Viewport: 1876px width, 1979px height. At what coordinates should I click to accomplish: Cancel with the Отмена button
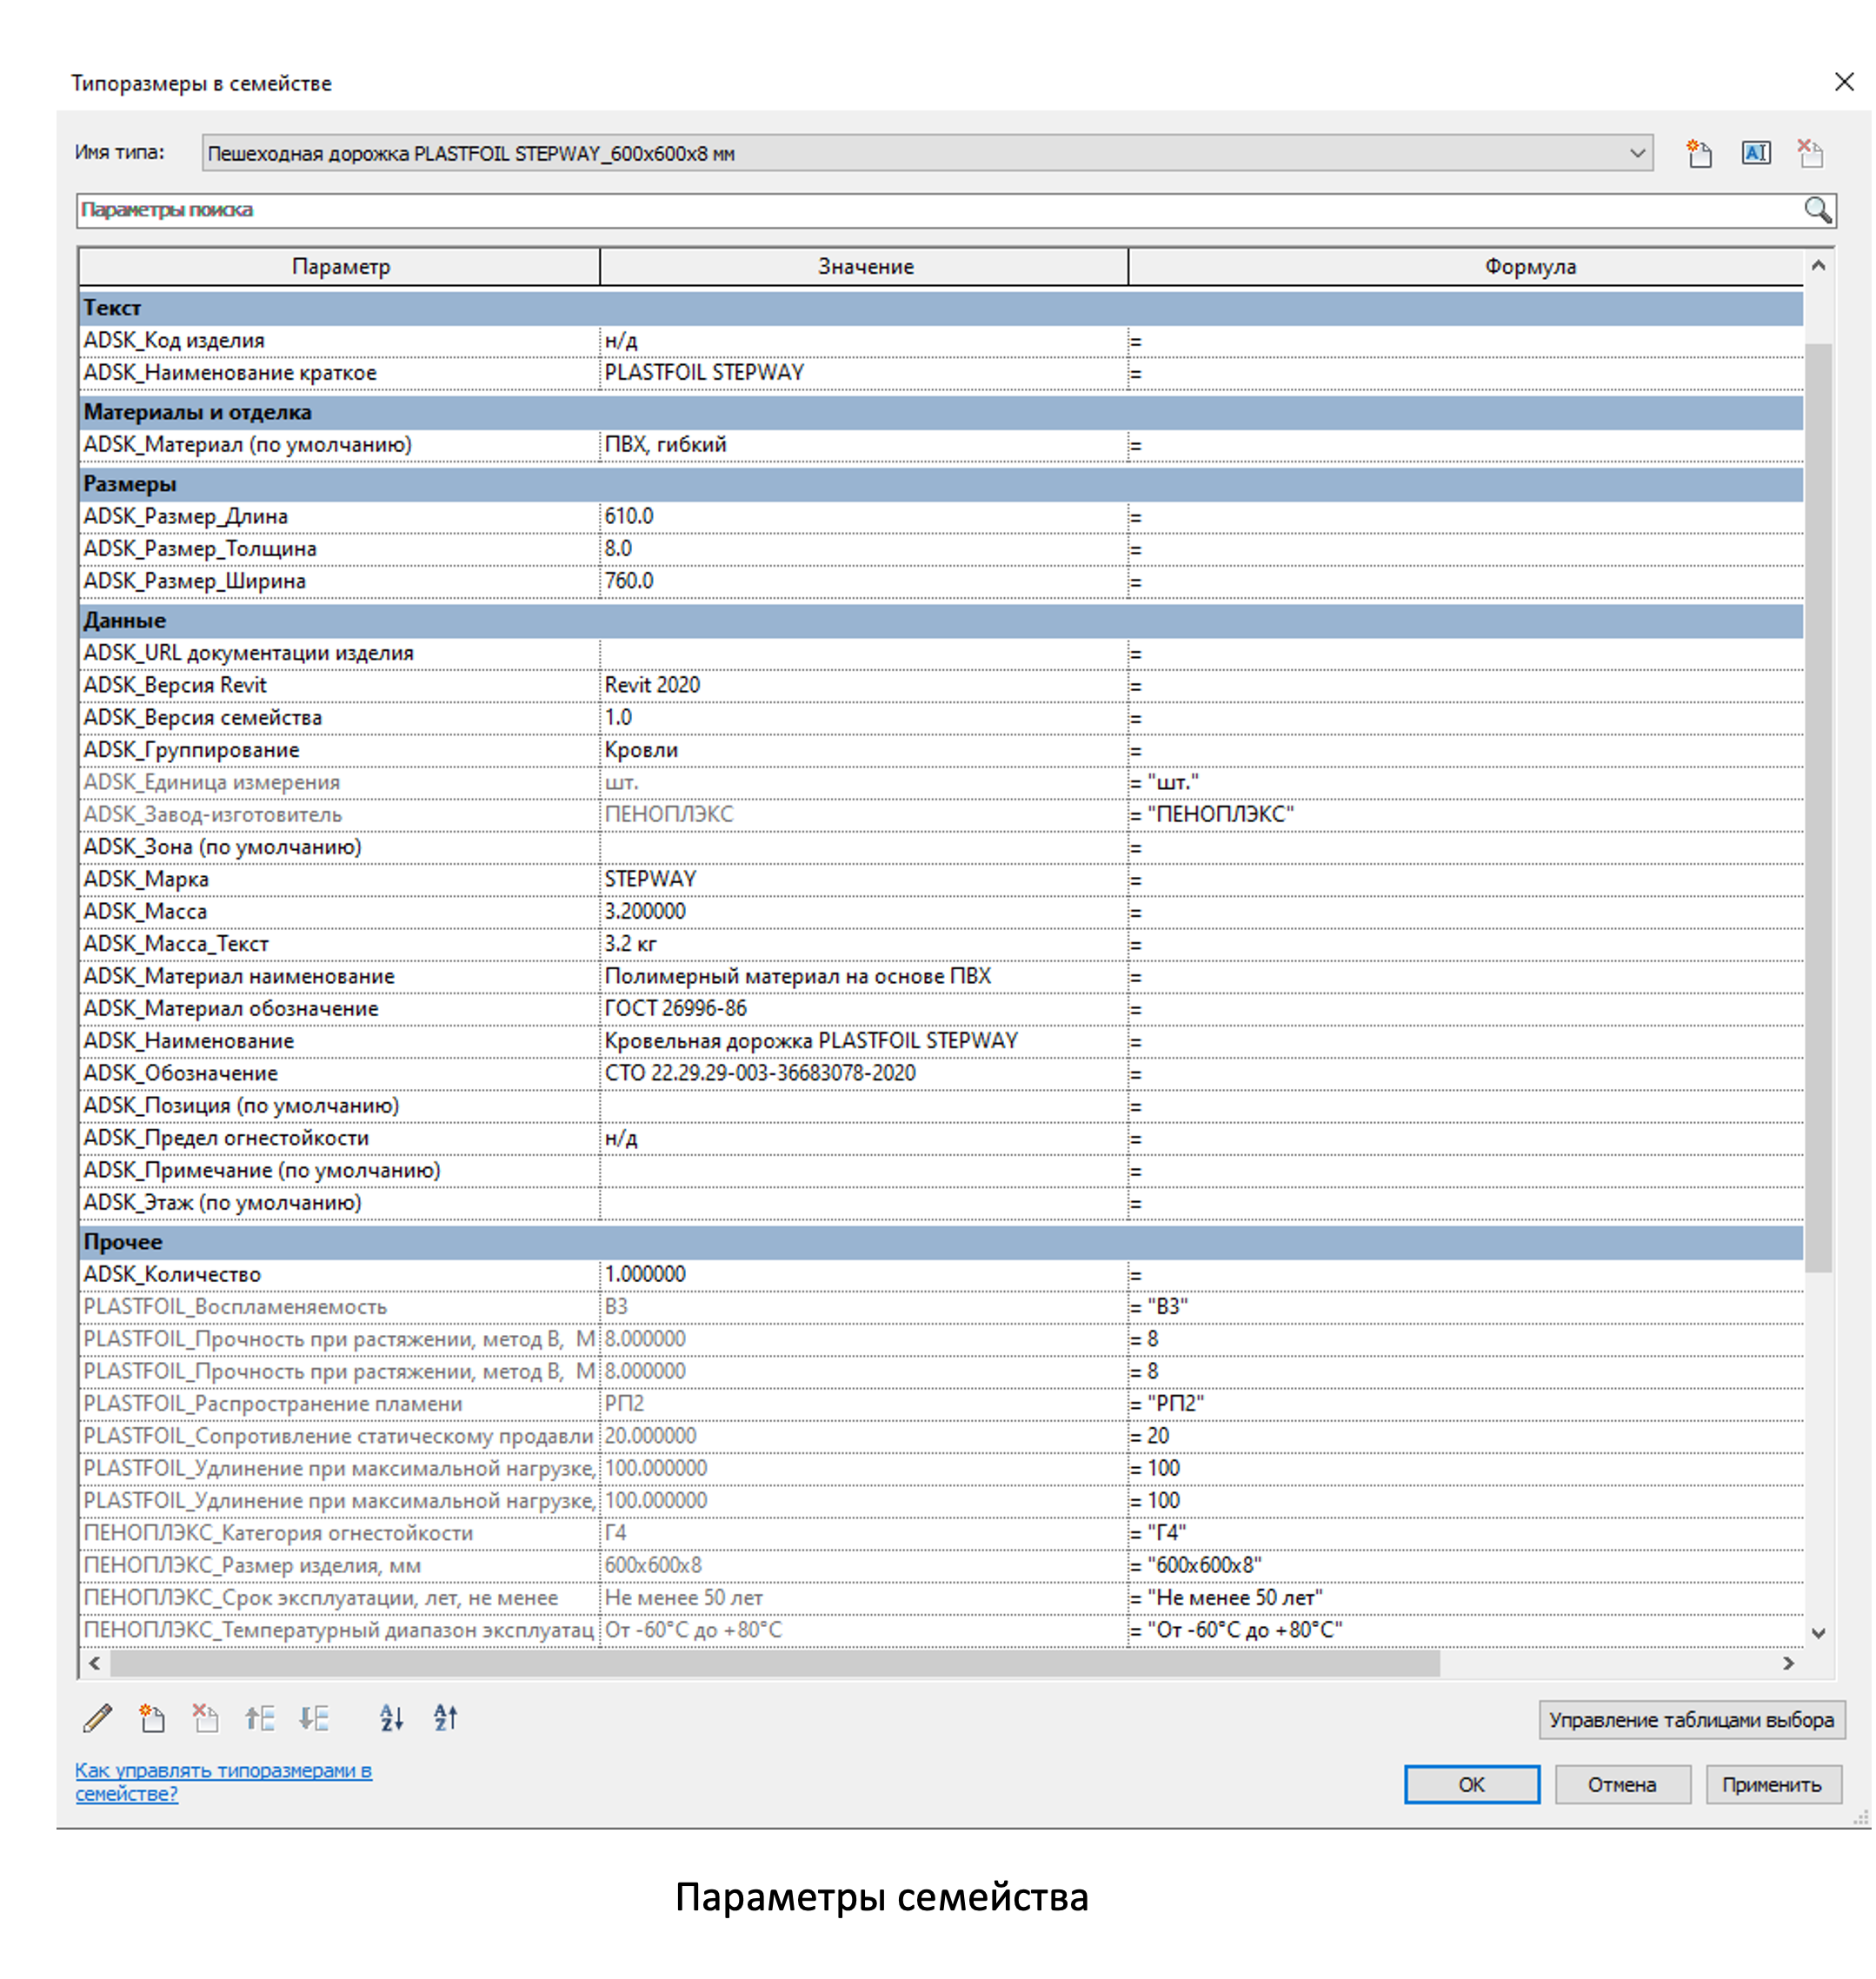click(x=1622, y=1784)
